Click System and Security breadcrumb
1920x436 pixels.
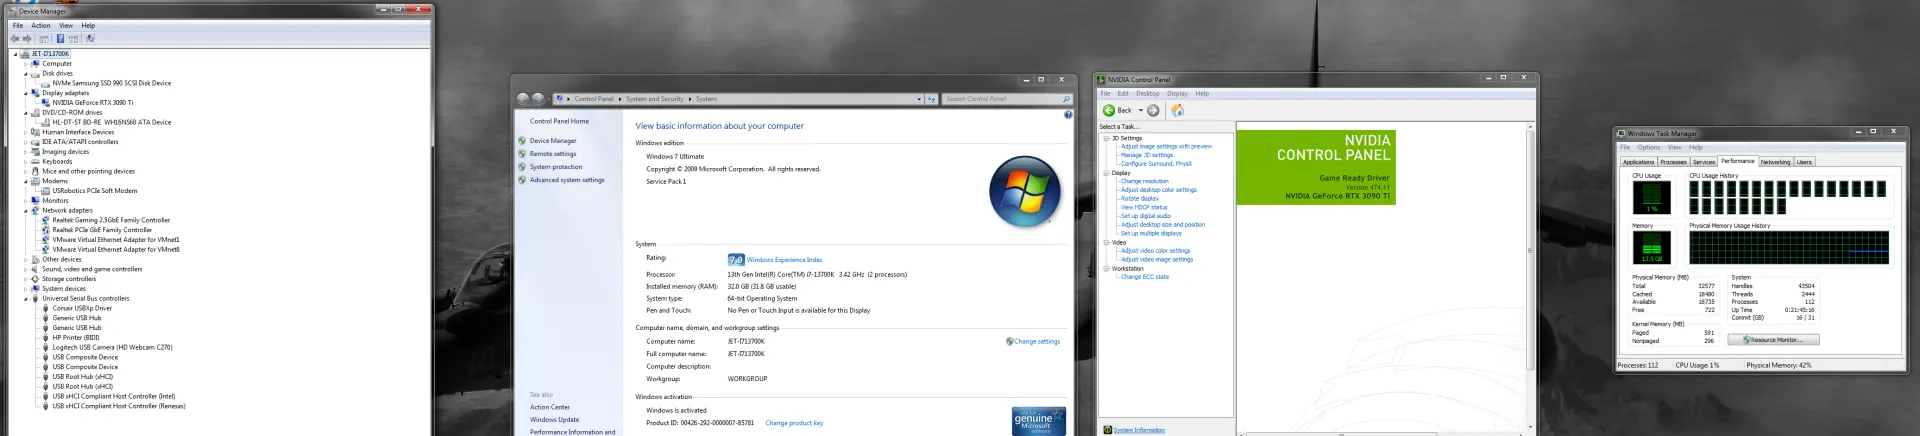pyautogui.click(x=655, y=99)
